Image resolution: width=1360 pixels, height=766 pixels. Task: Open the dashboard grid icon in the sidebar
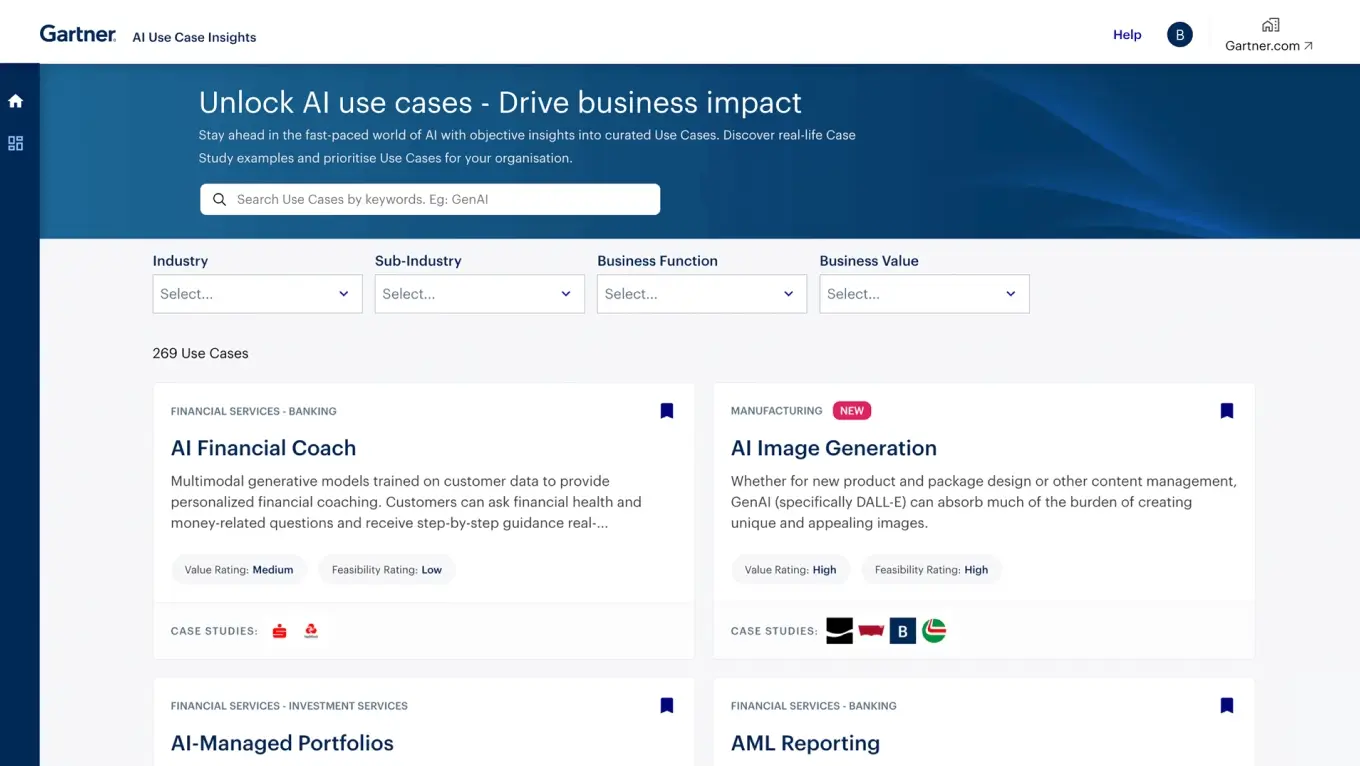click(x=15, y=143)
